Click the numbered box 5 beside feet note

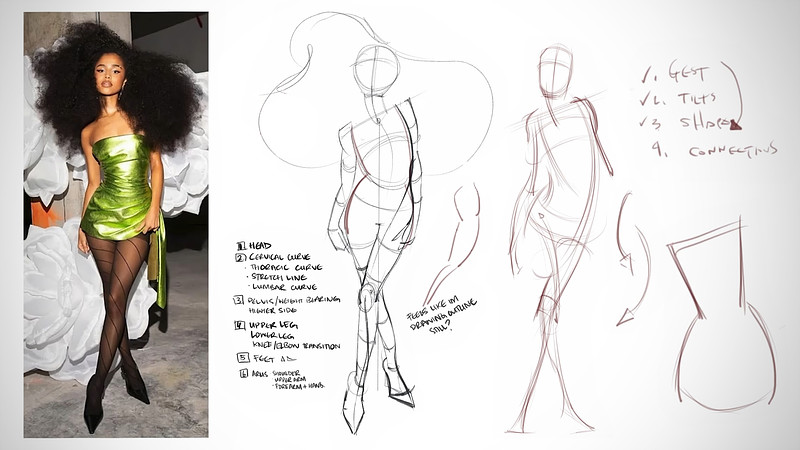243,358
